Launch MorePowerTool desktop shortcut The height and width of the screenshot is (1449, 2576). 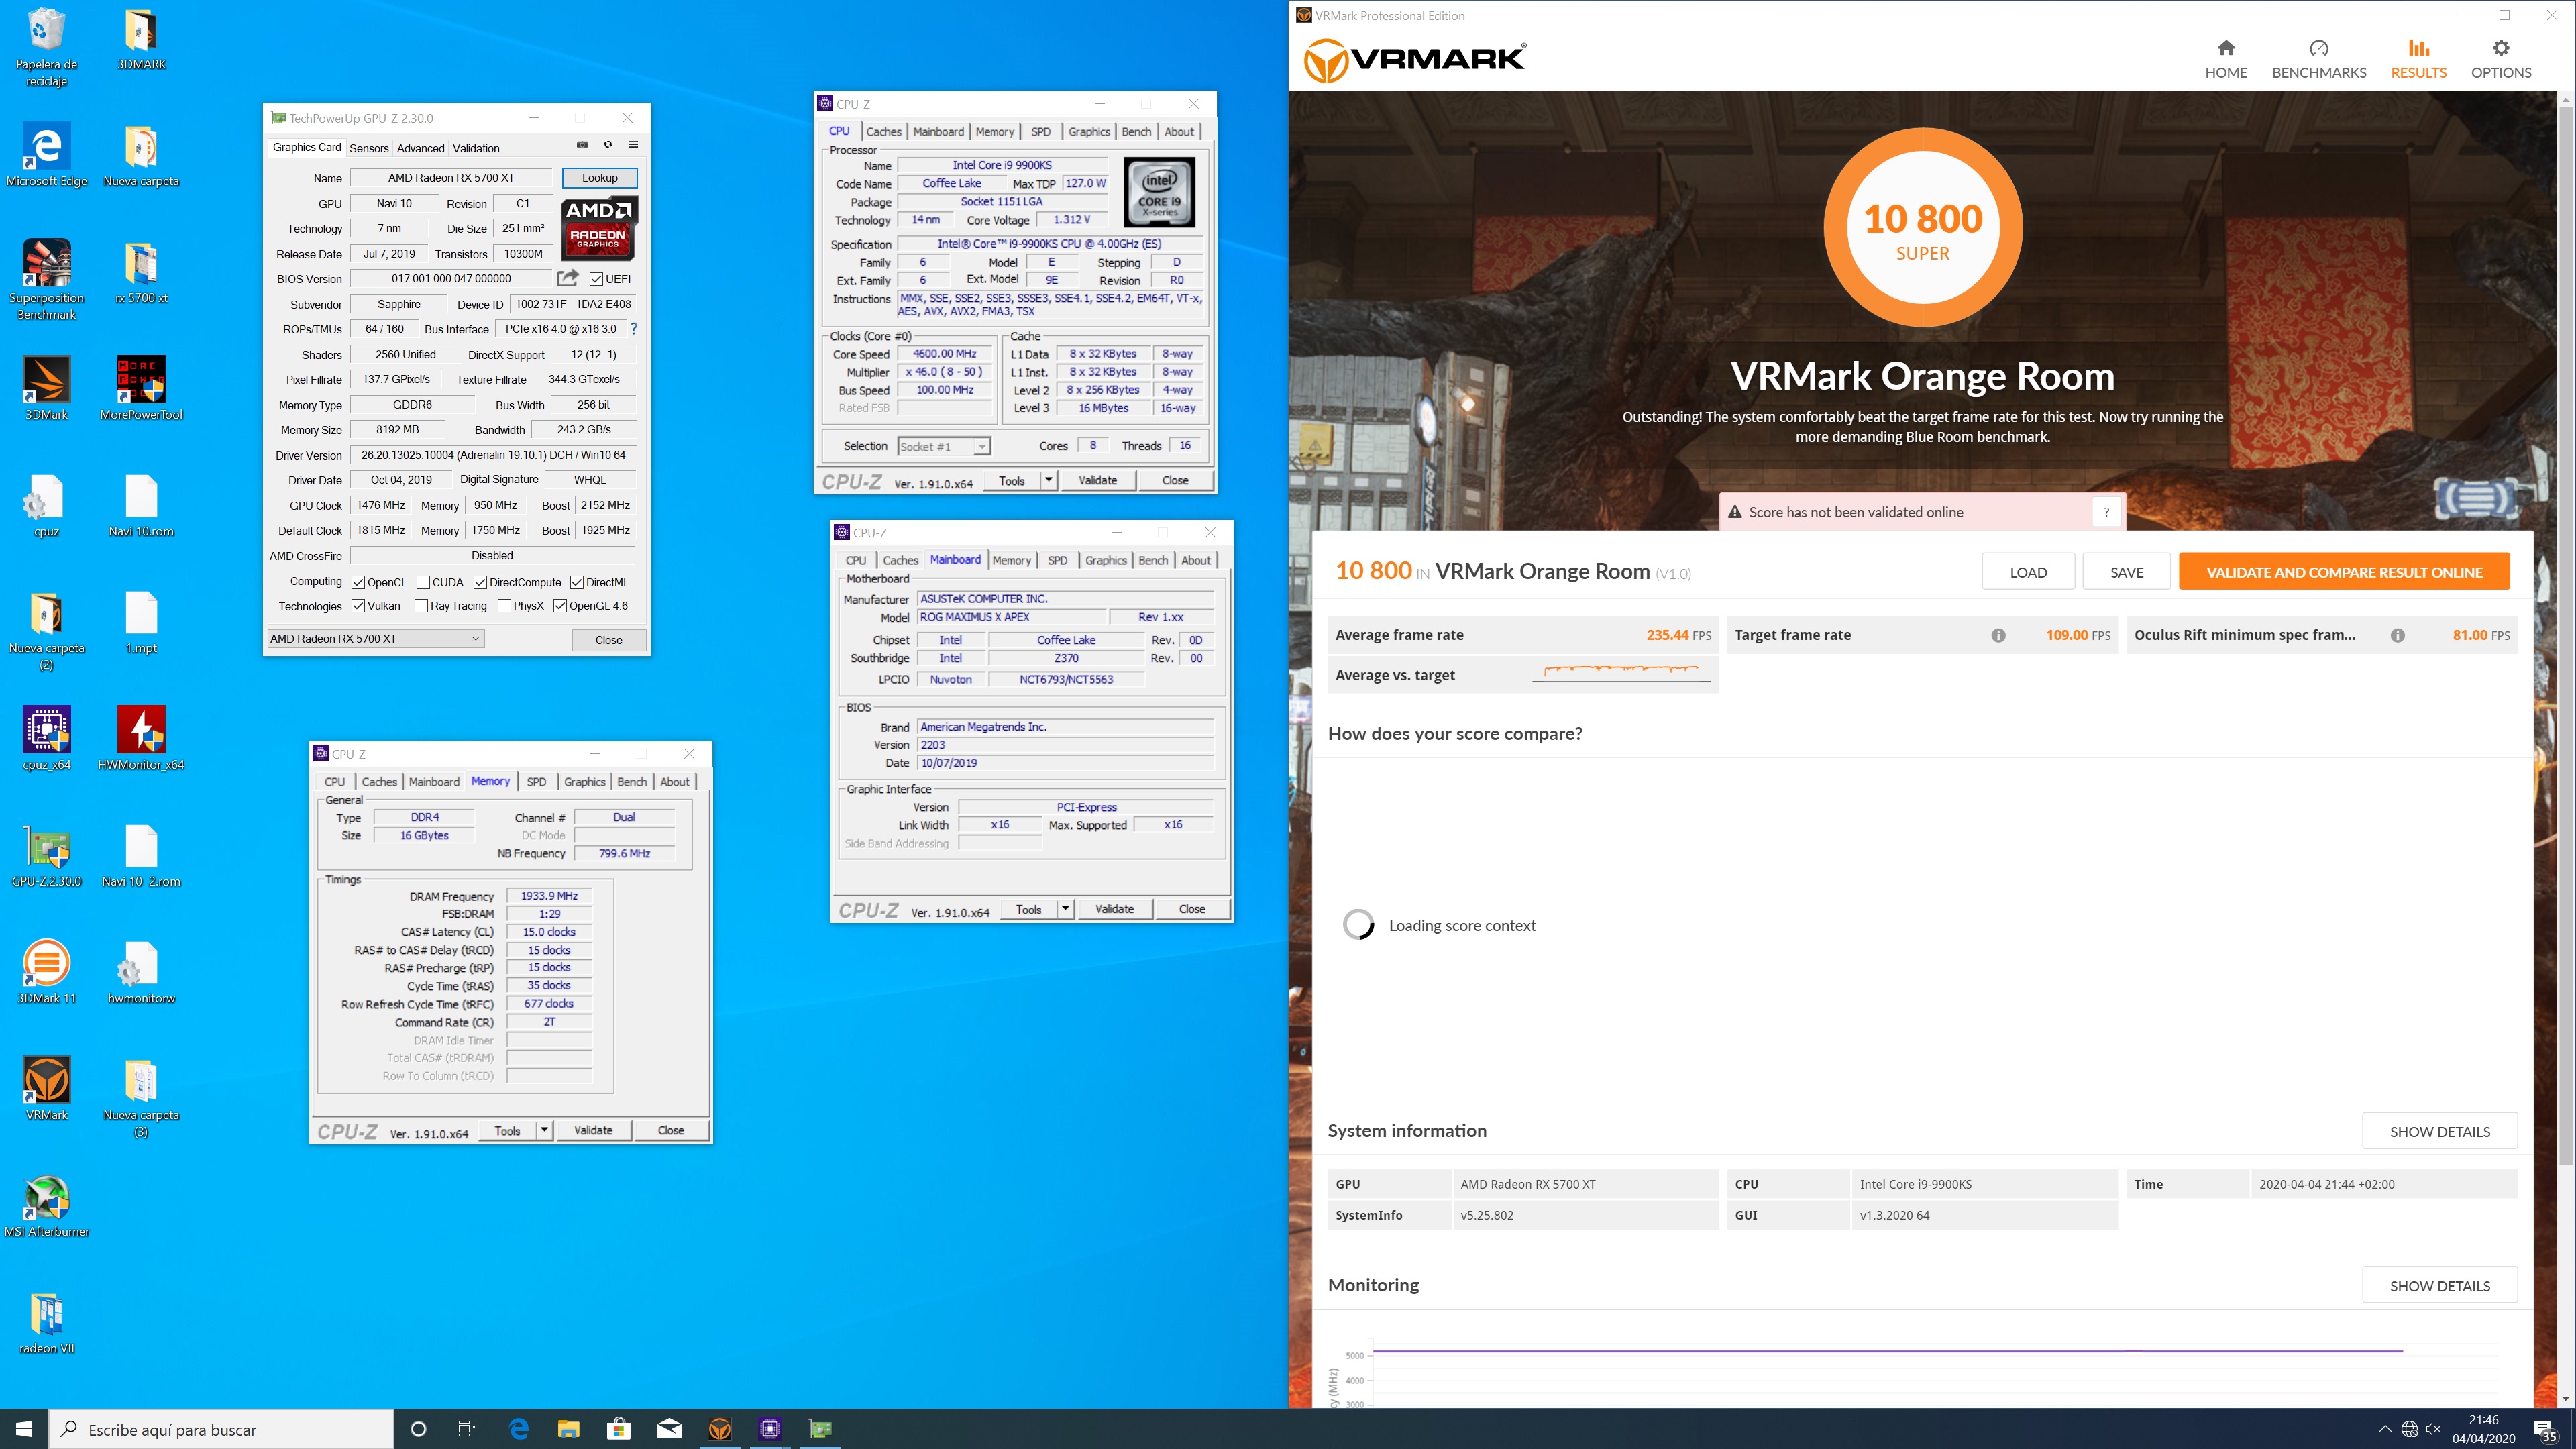click(x=141, y=388)
